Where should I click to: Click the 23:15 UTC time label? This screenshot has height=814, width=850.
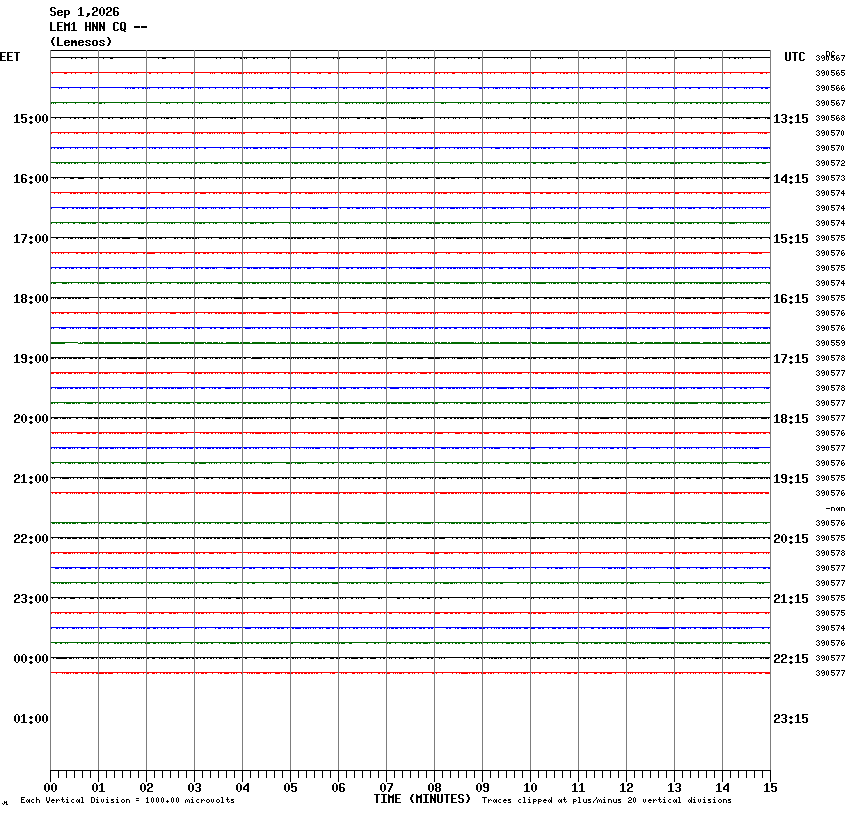[x=790, y=719]
